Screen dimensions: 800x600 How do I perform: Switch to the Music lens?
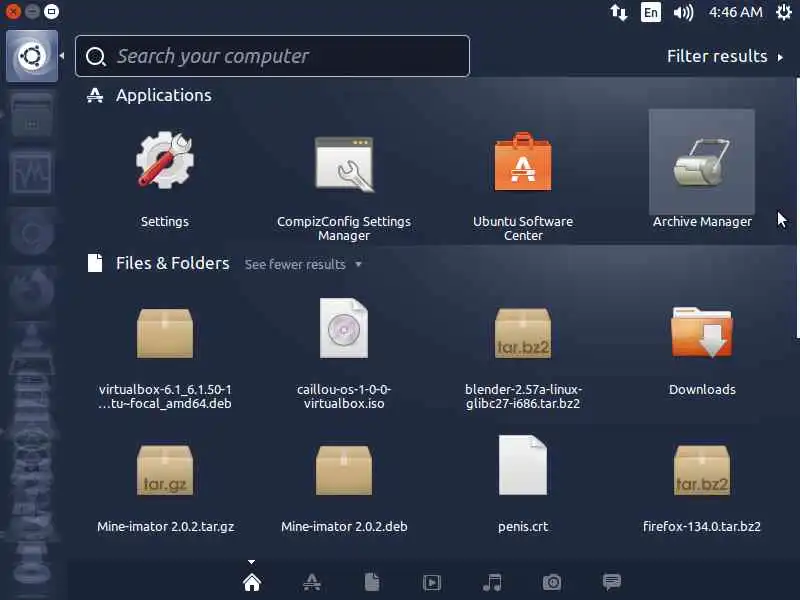point(492,582)
